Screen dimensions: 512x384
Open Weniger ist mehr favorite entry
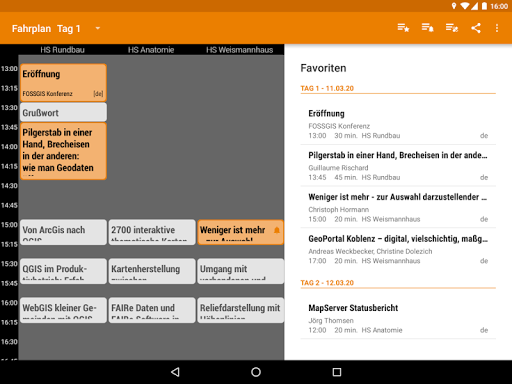398,207
